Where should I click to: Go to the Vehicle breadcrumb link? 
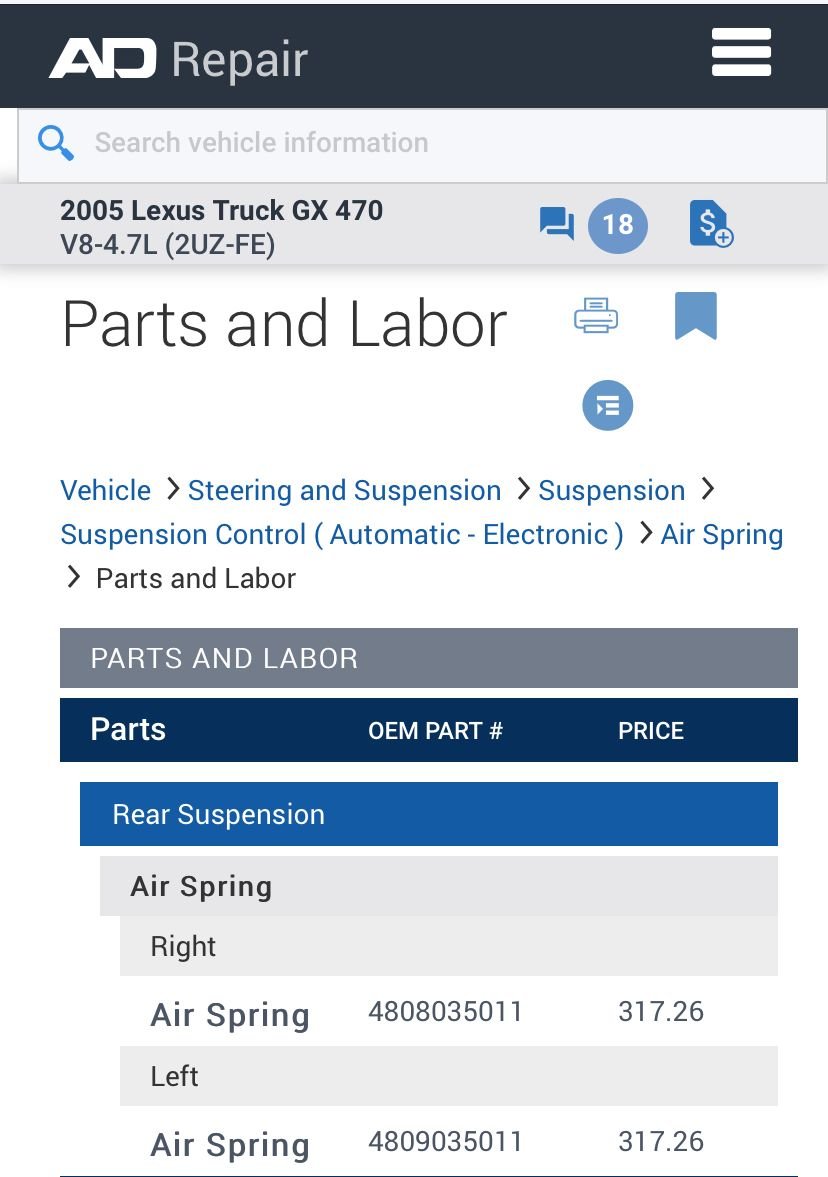106,490
